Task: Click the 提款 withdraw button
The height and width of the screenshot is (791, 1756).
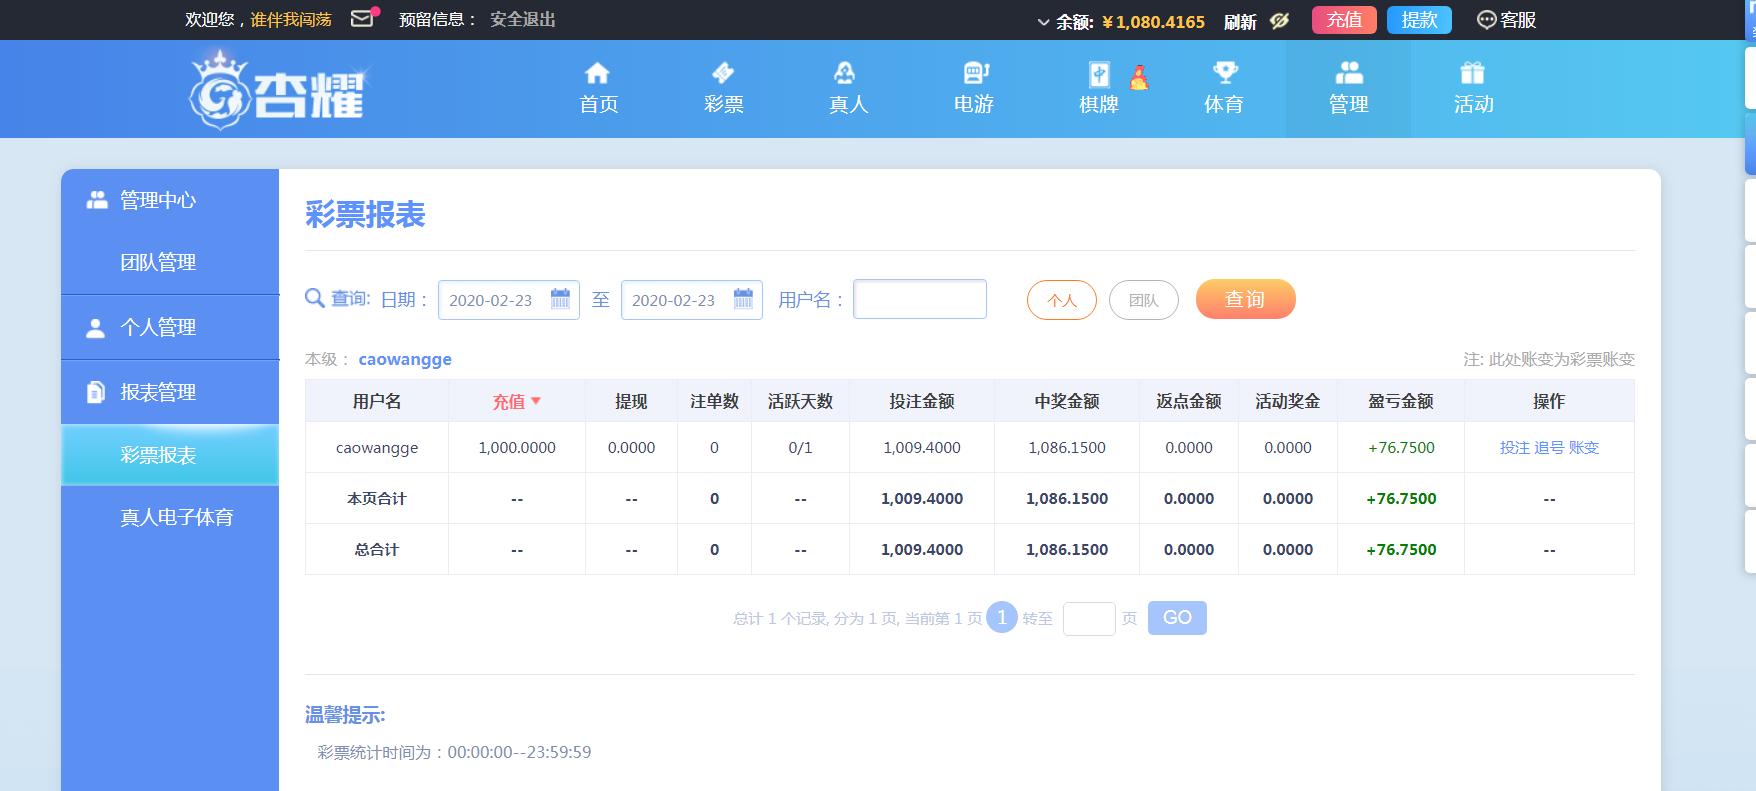Action: pyautogui.click(x=1419, y=20)
